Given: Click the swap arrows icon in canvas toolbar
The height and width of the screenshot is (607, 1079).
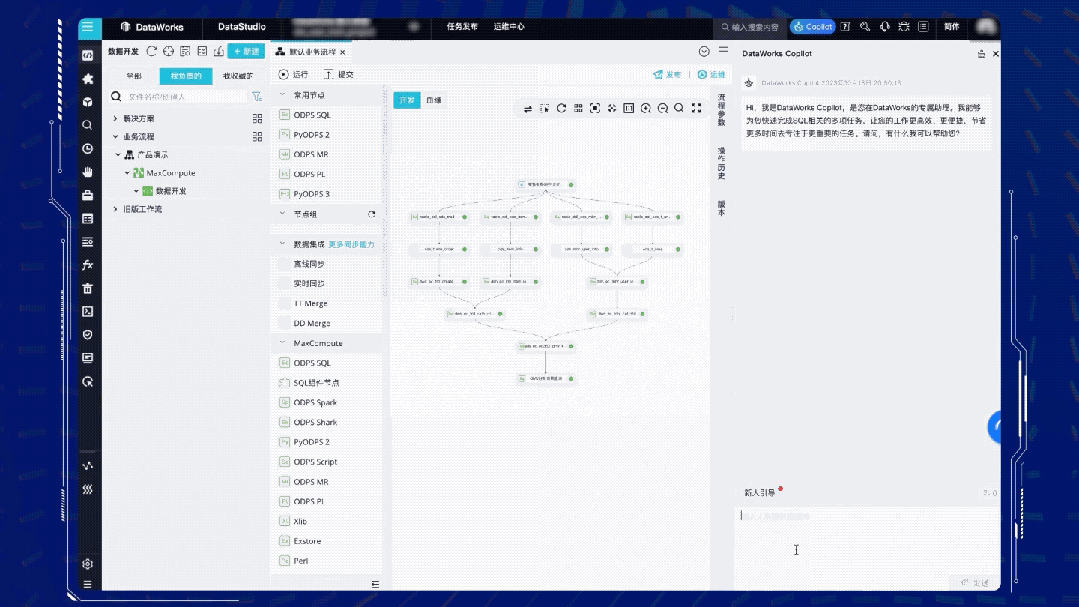Looking at the screenshot, I should click(528, 109).
